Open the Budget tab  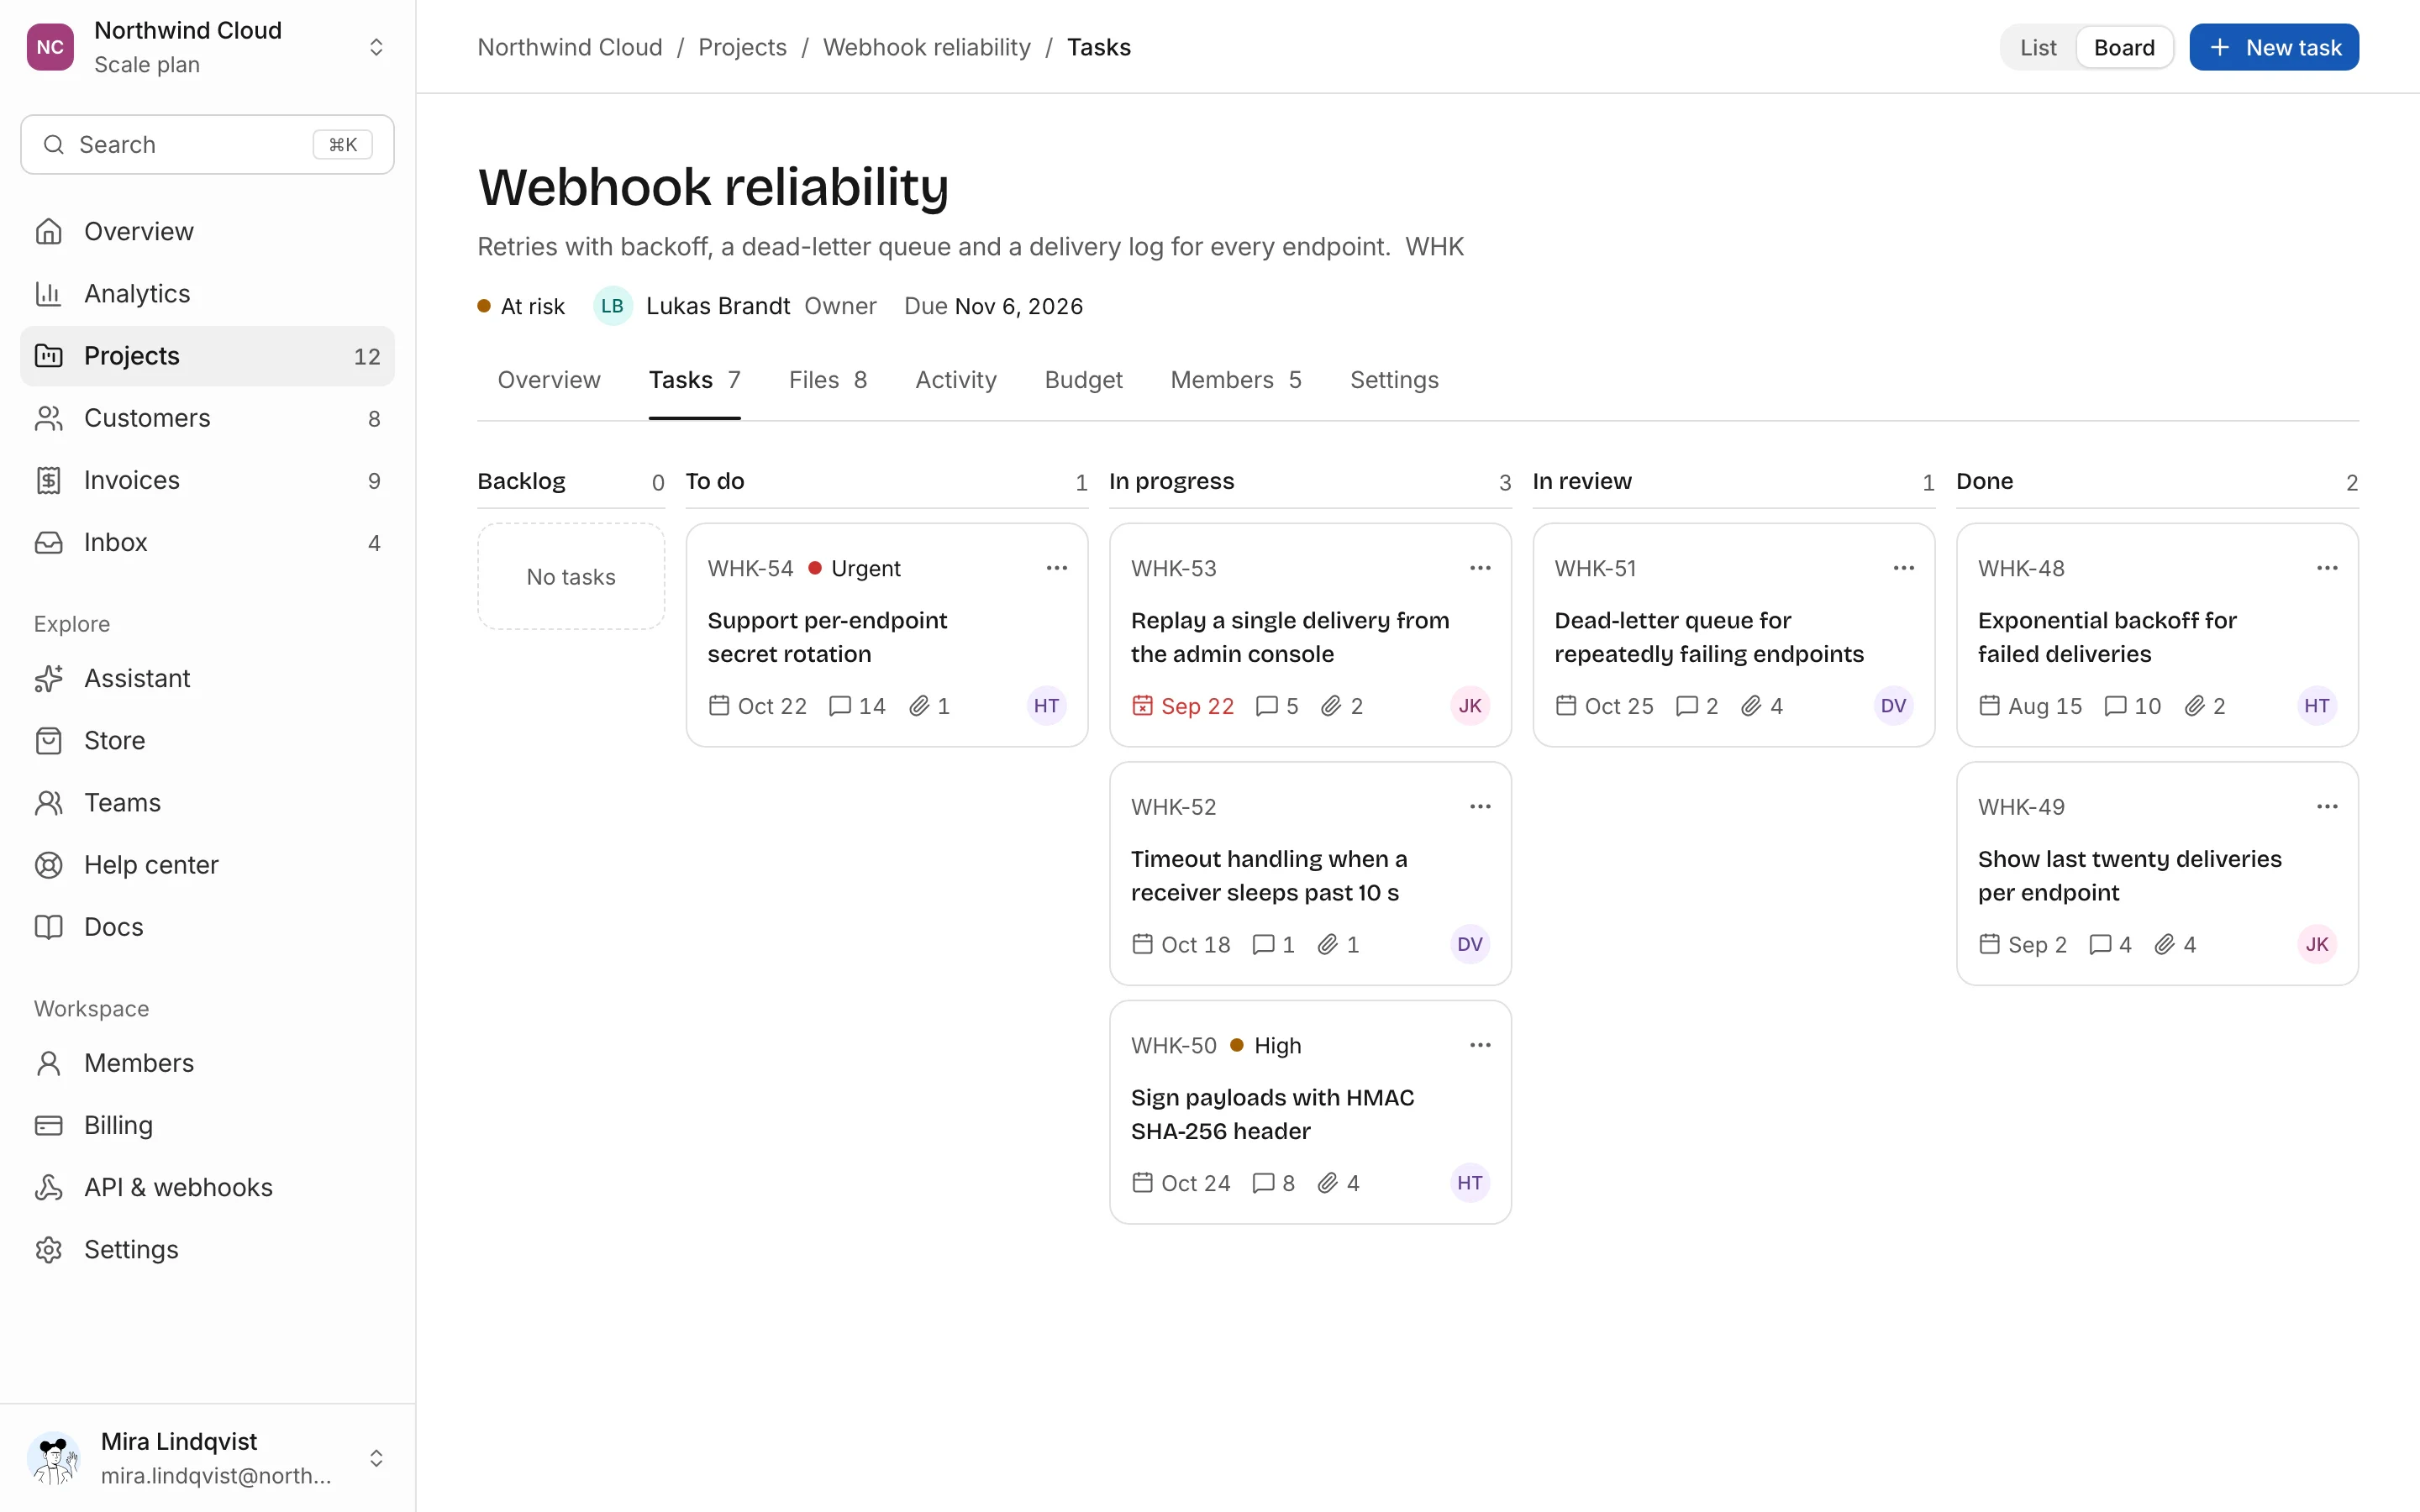1083,380
